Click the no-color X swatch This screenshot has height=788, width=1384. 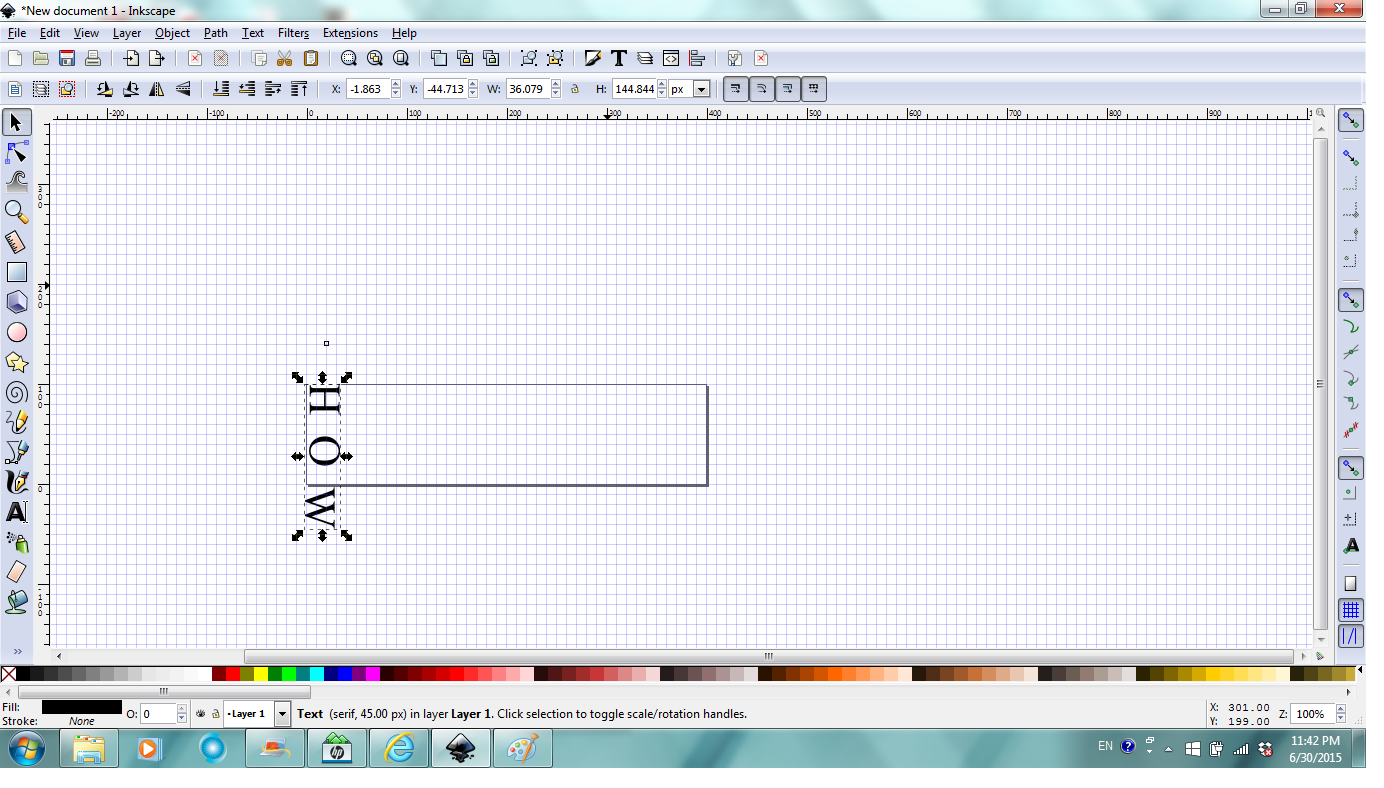tap(8, 674)
